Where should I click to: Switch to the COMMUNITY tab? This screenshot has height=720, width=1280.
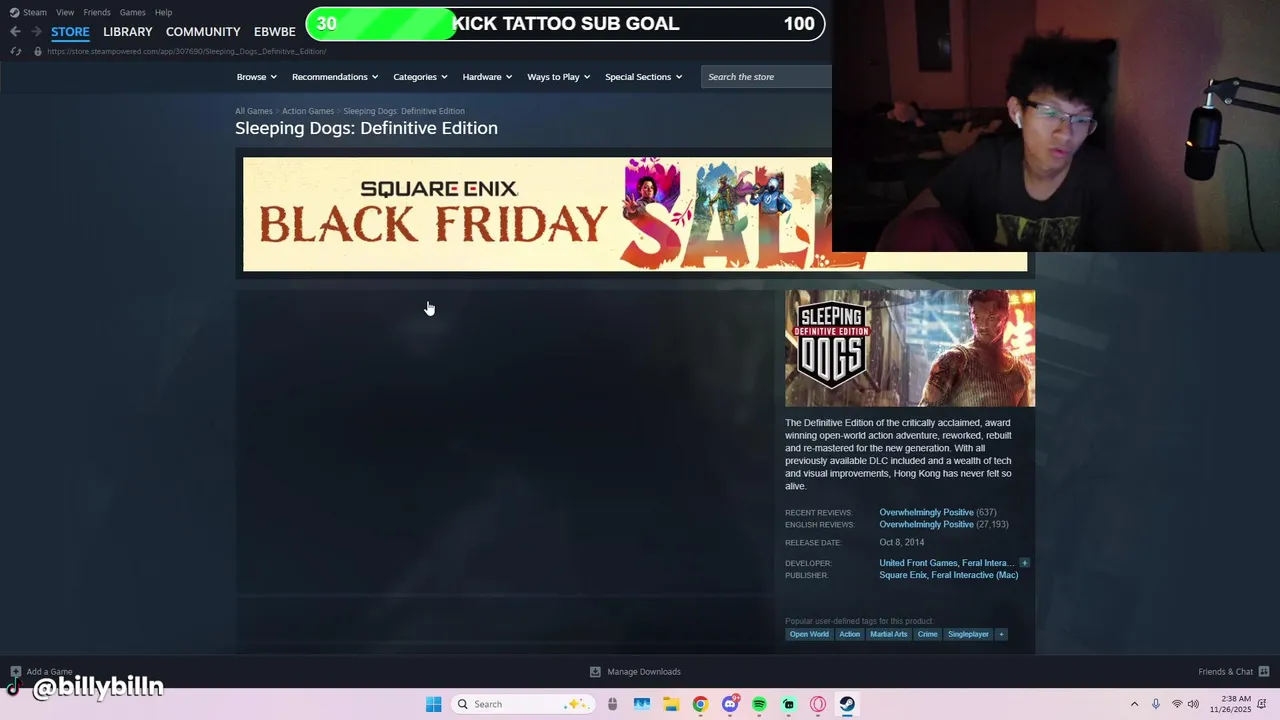[203, 32]
